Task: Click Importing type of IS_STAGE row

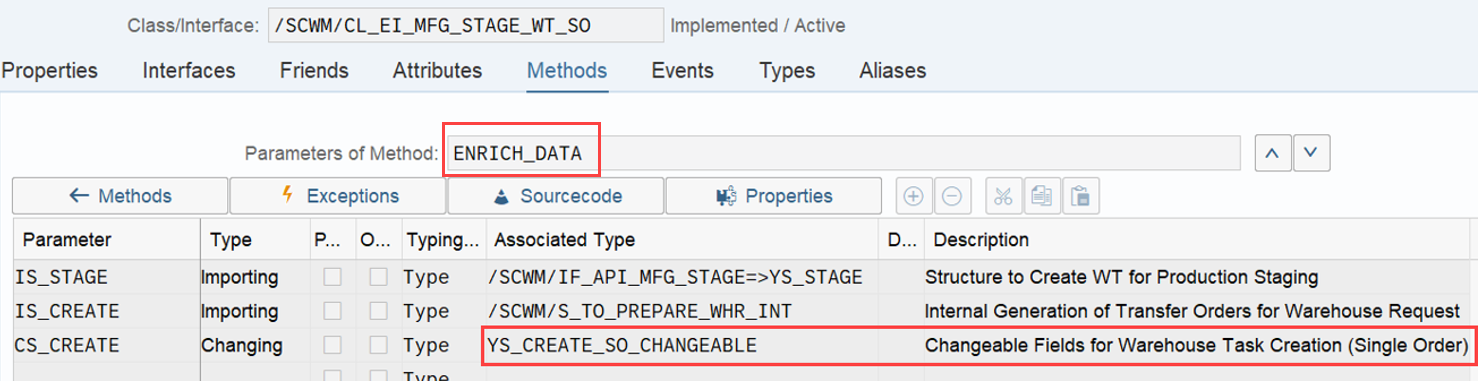Action: point(255,277)
